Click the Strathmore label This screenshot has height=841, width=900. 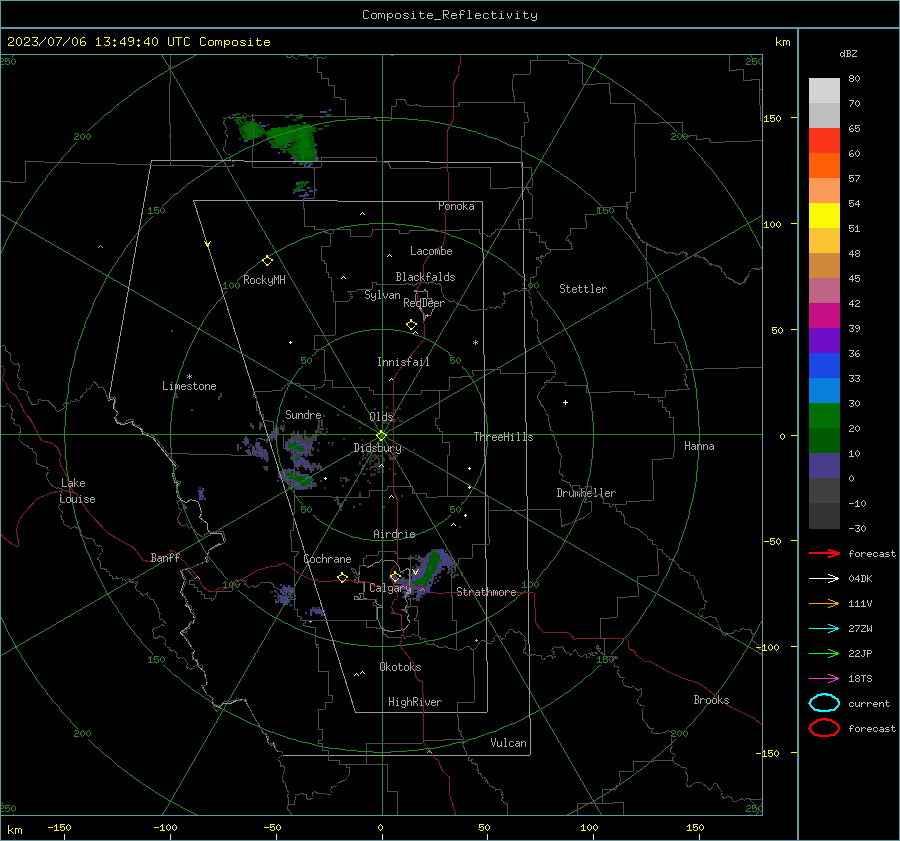pos(486,592)
